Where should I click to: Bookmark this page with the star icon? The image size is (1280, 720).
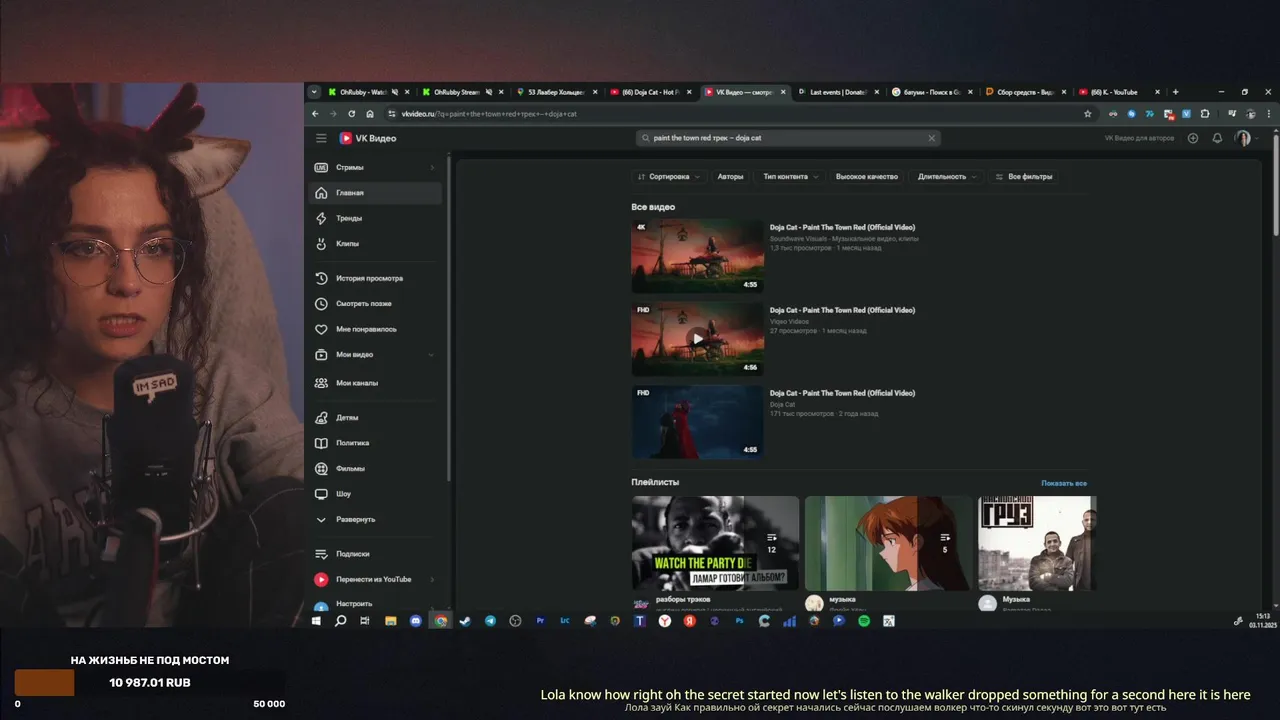(1088, 114)
